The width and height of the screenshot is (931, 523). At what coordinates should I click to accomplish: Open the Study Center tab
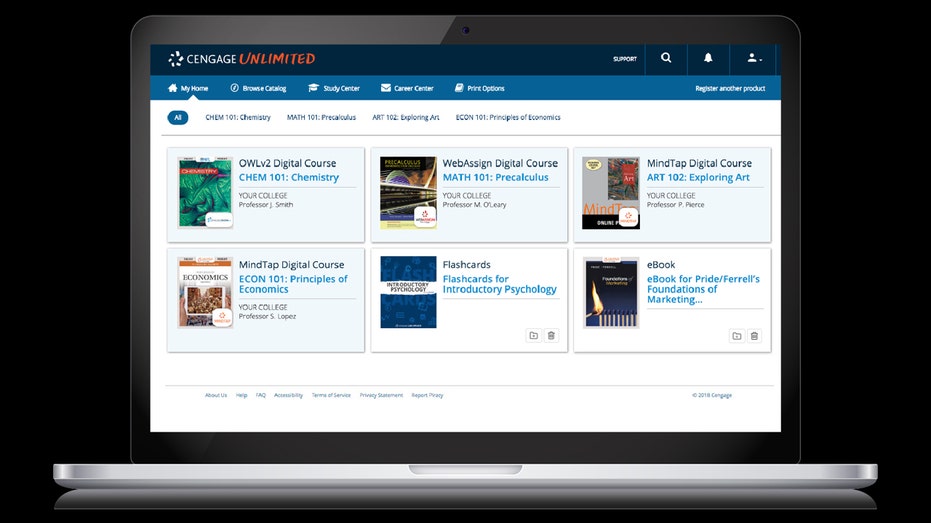[x=334, y=88]
